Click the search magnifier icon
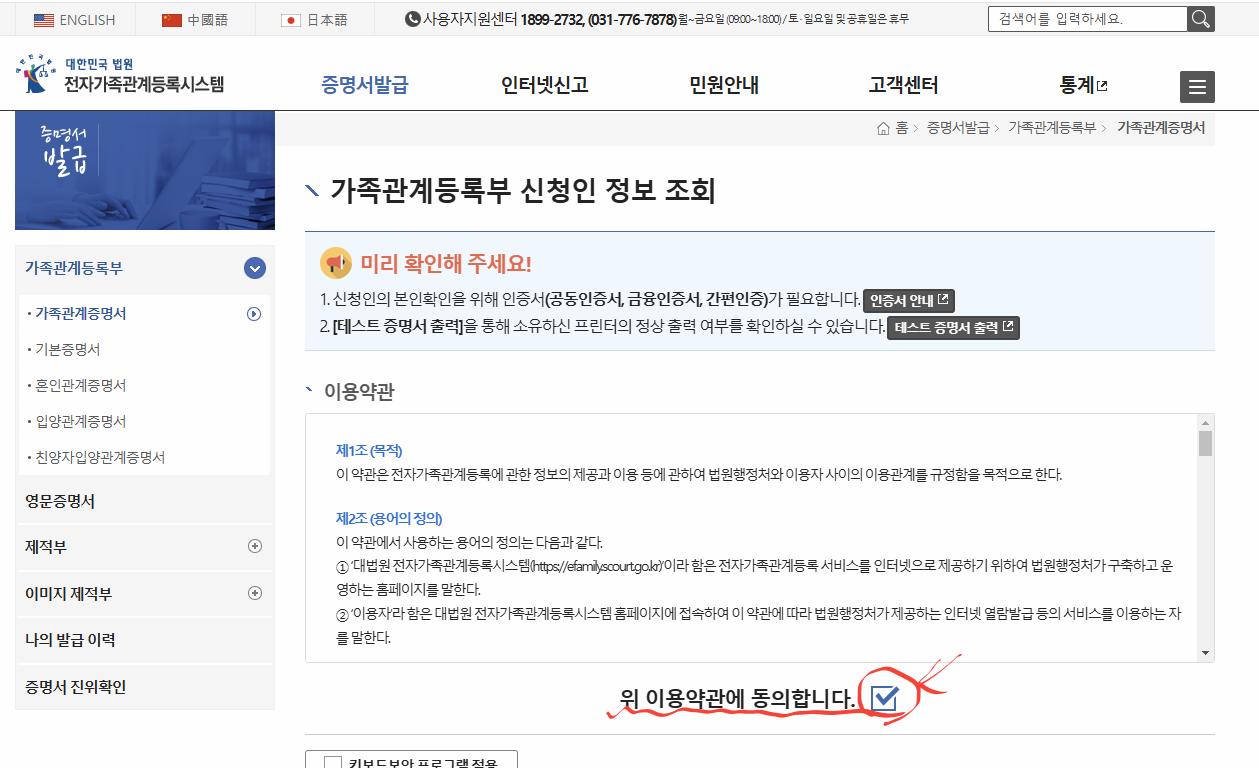Screen dimensions: 1259x768 coord(1200,18)
